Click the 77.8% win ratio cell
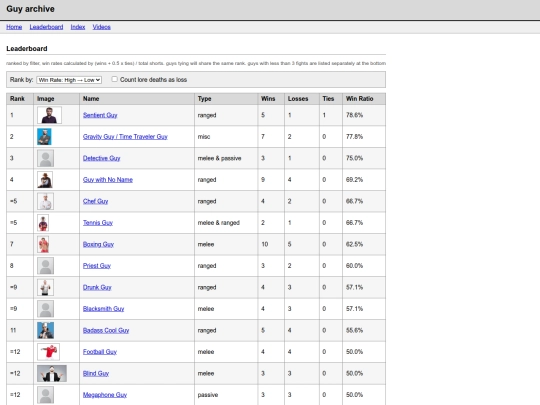Screen dimensions: 540x405 pos(364,137)
